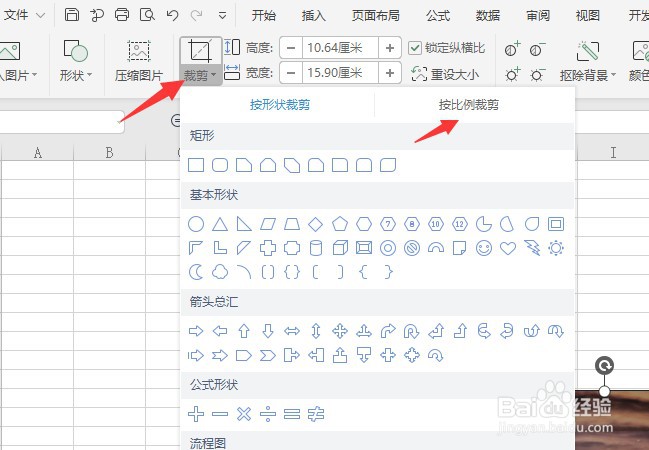The image size is (649, 450).
Task: Choose right arrow in 箭头总汇
Action: pos(196,331)
